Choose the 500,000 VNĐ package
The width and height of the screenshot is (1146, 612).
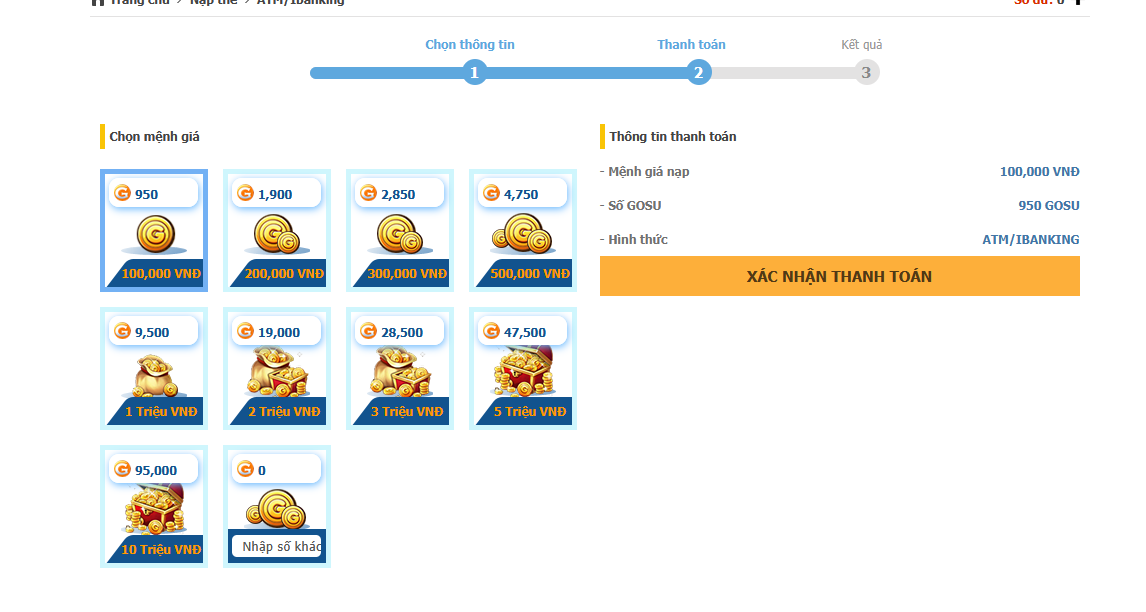pos(523,230)
